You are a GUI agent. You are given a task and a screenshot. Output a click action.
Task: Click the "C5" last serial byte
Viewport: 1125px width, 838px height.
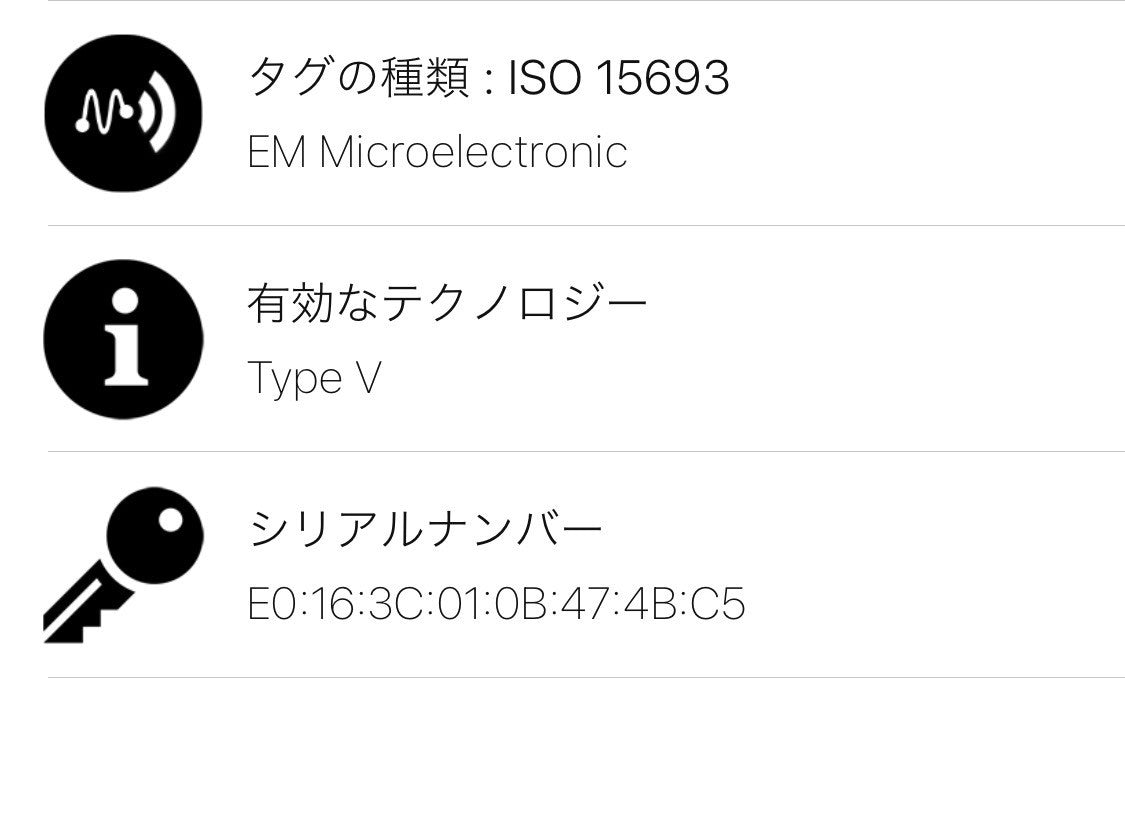[x=718, y=605]
